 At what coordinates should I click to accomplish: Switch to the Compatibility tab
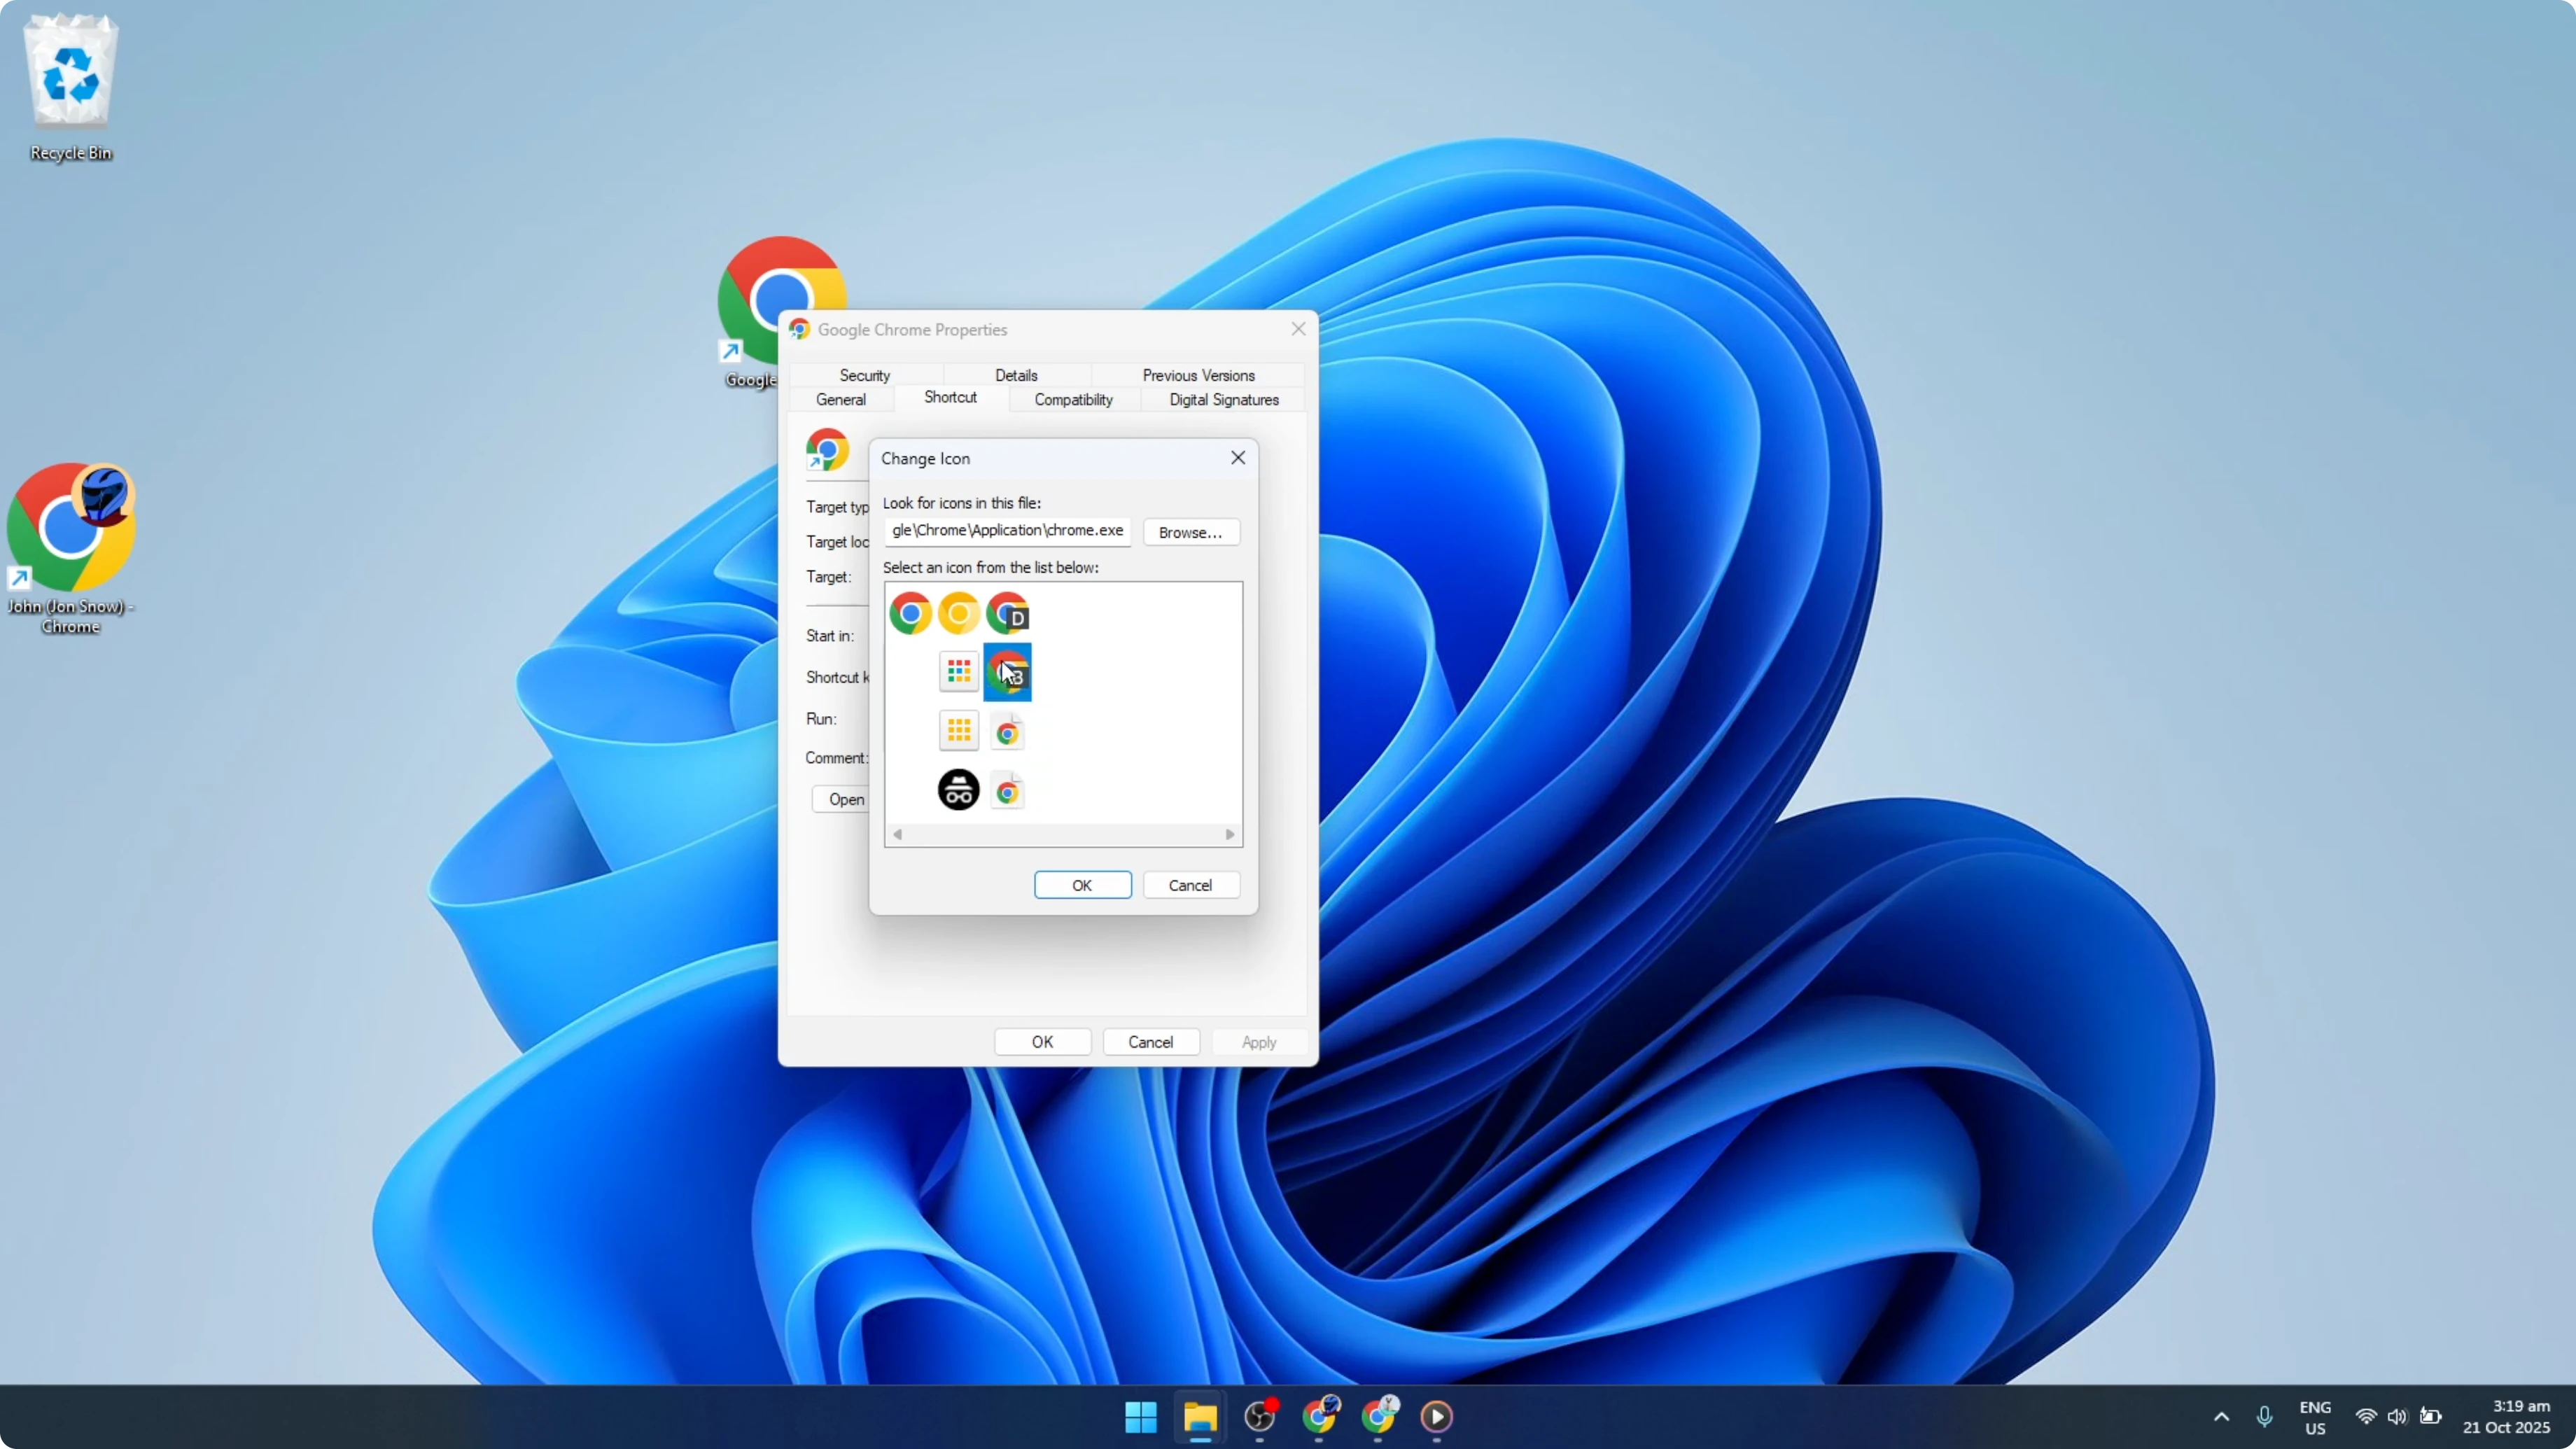point(1072,399)
